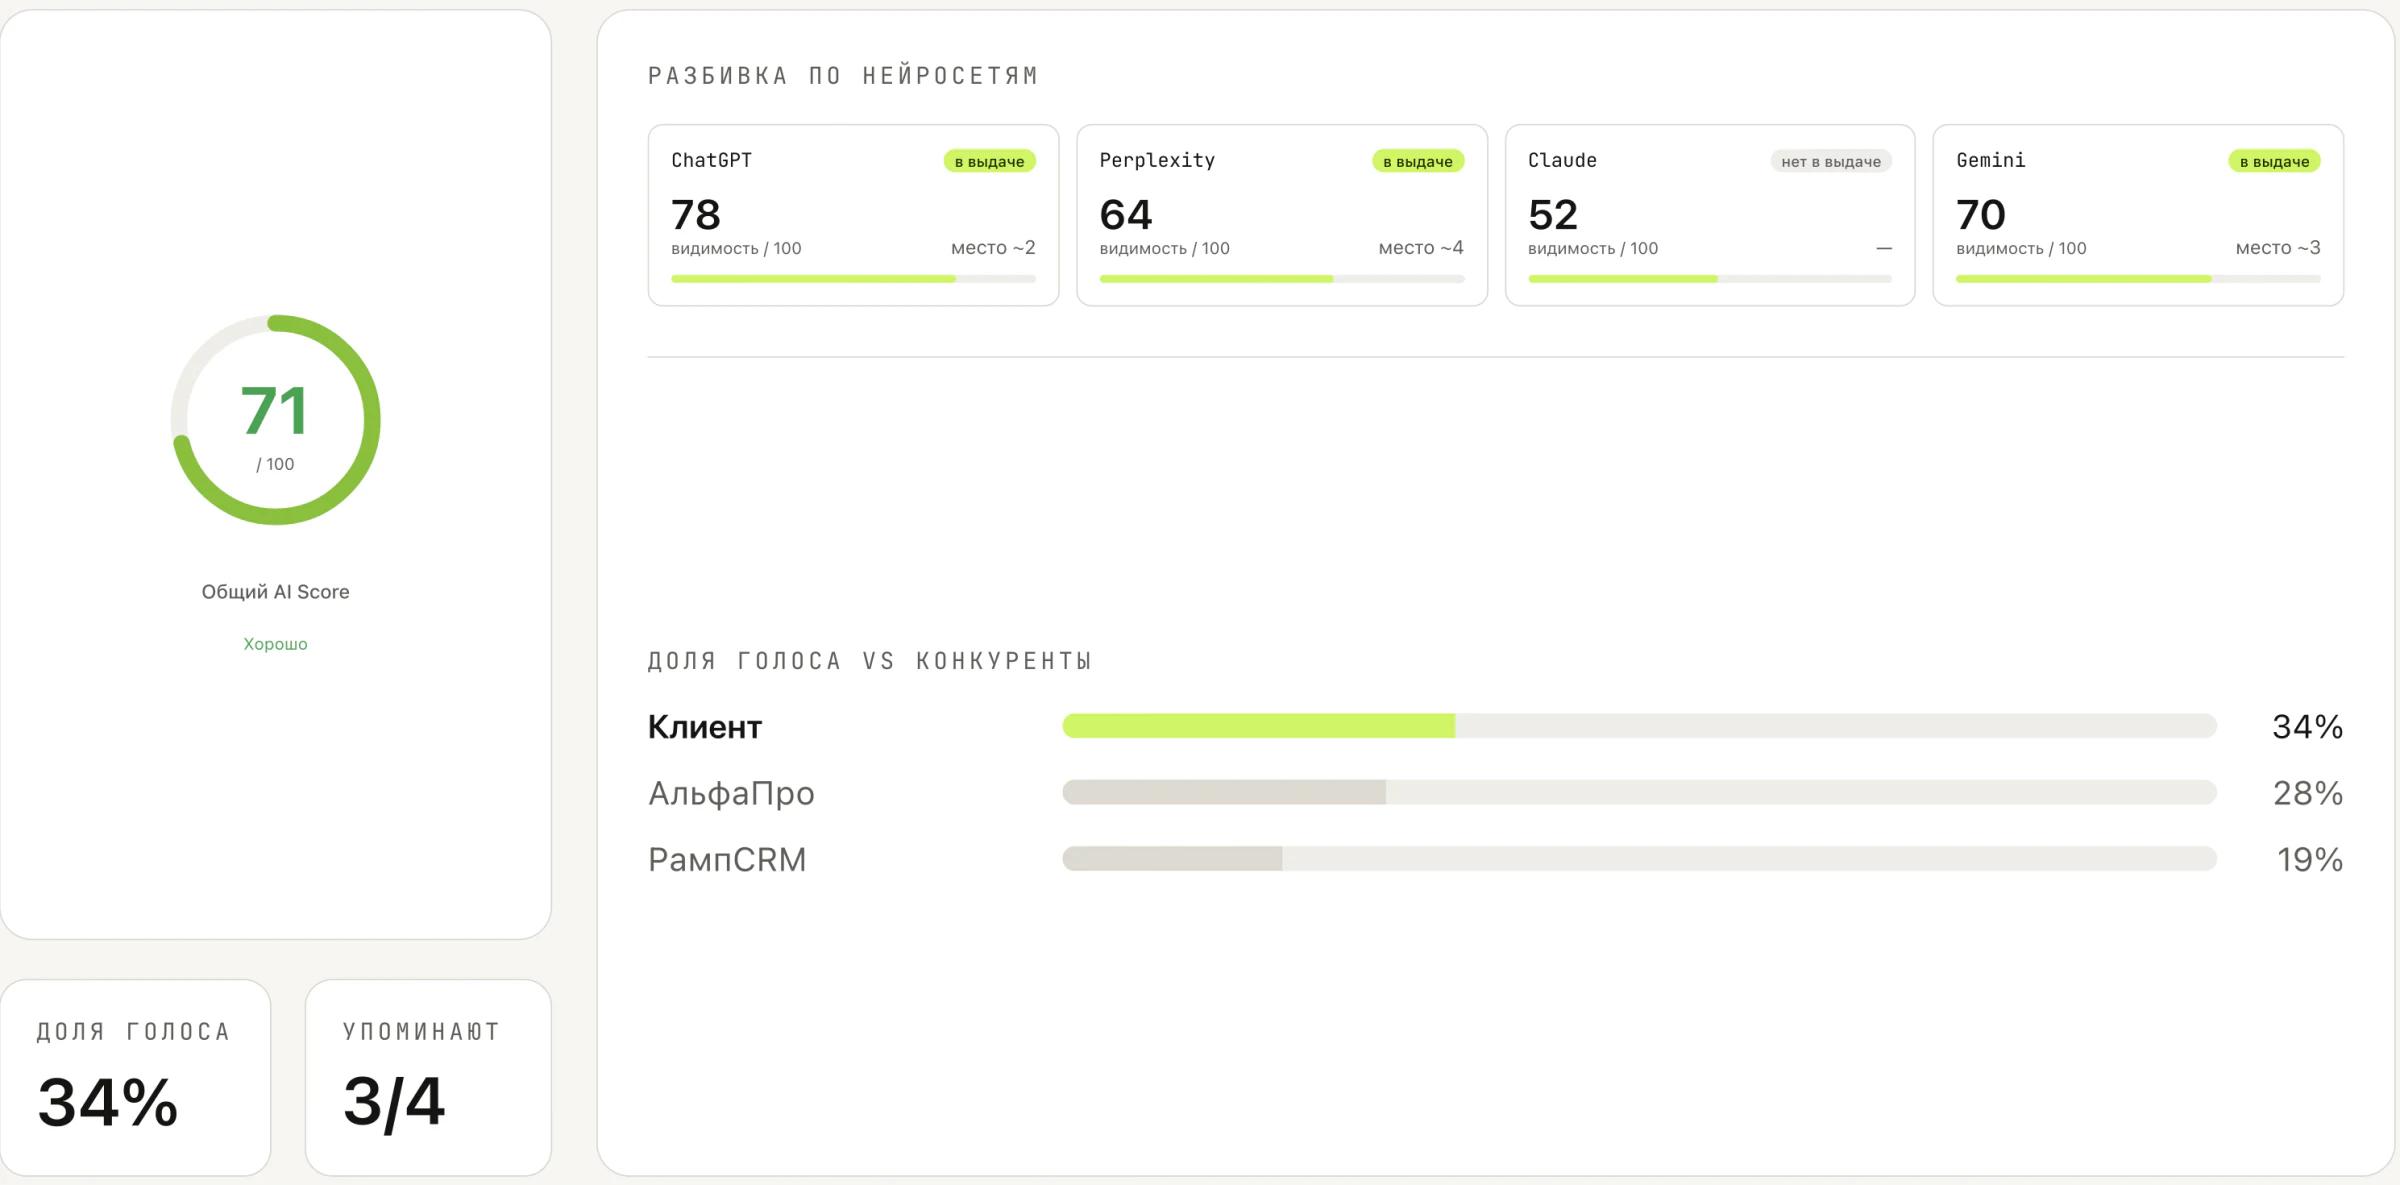Click the 'ДОЛЯ ГОЛОСА VS КОНКУРЕНТЫ' heading

click(x=870, y=661)
